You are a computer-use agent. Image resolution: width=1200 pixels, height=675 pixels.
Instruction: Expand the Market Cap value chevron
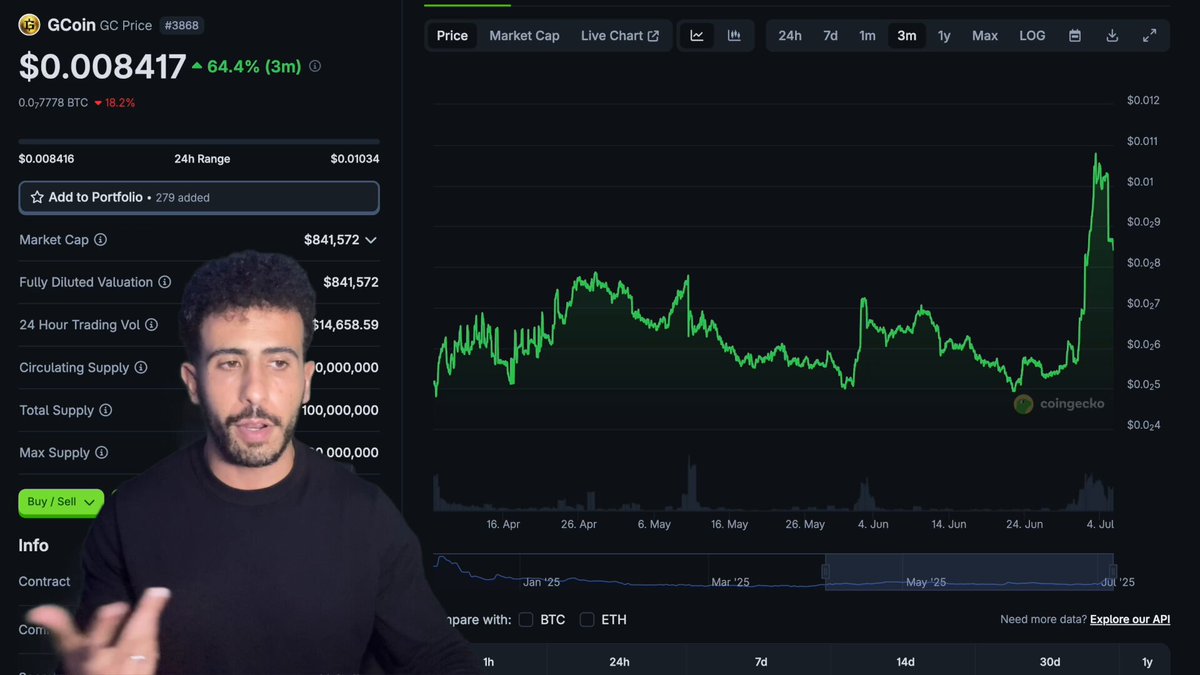pos(371,240)
